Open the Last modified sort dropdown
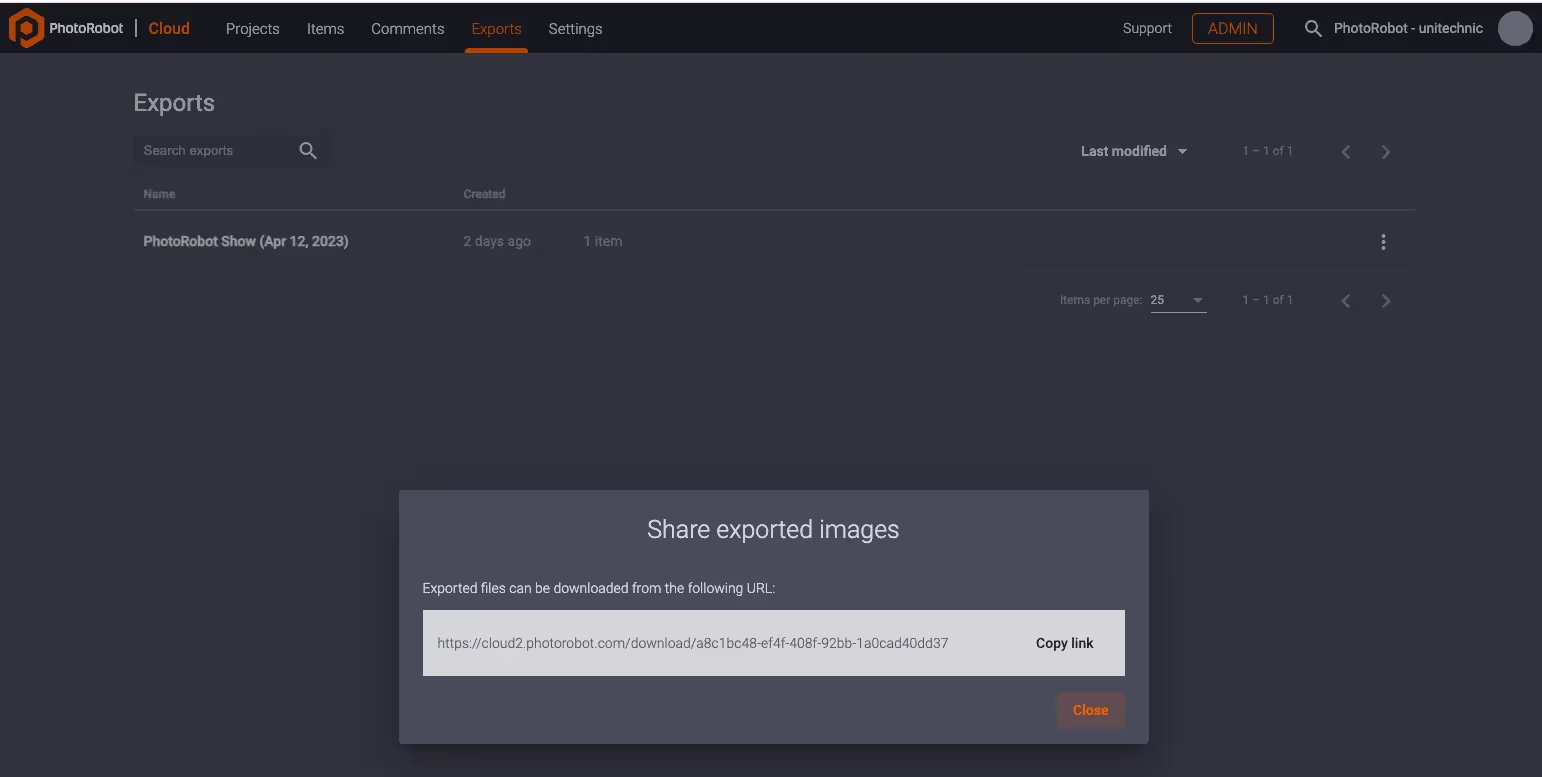This screenshot has width=1542, height=777. (x=1134, y=151)
